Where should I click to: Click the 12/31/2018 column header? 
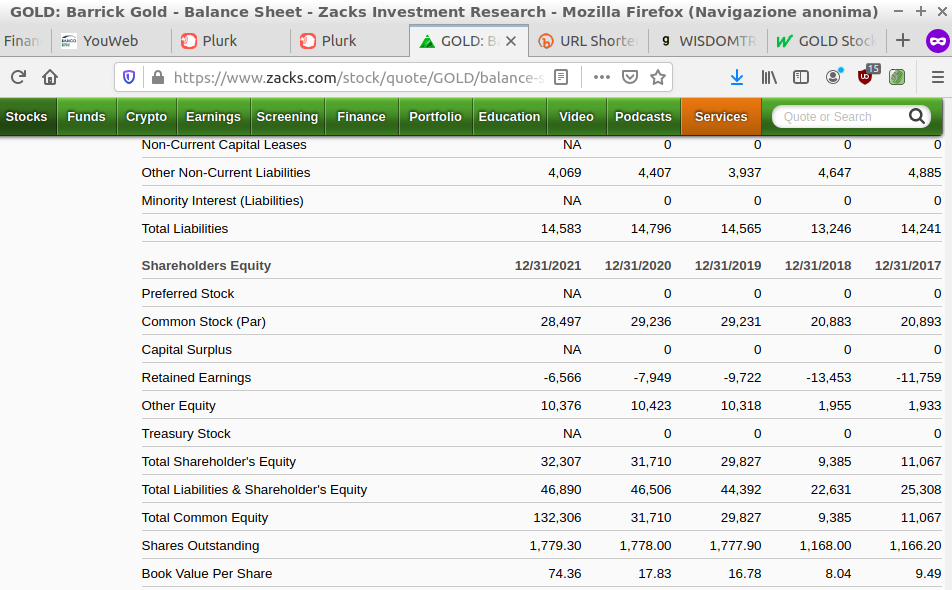[818, 266]
